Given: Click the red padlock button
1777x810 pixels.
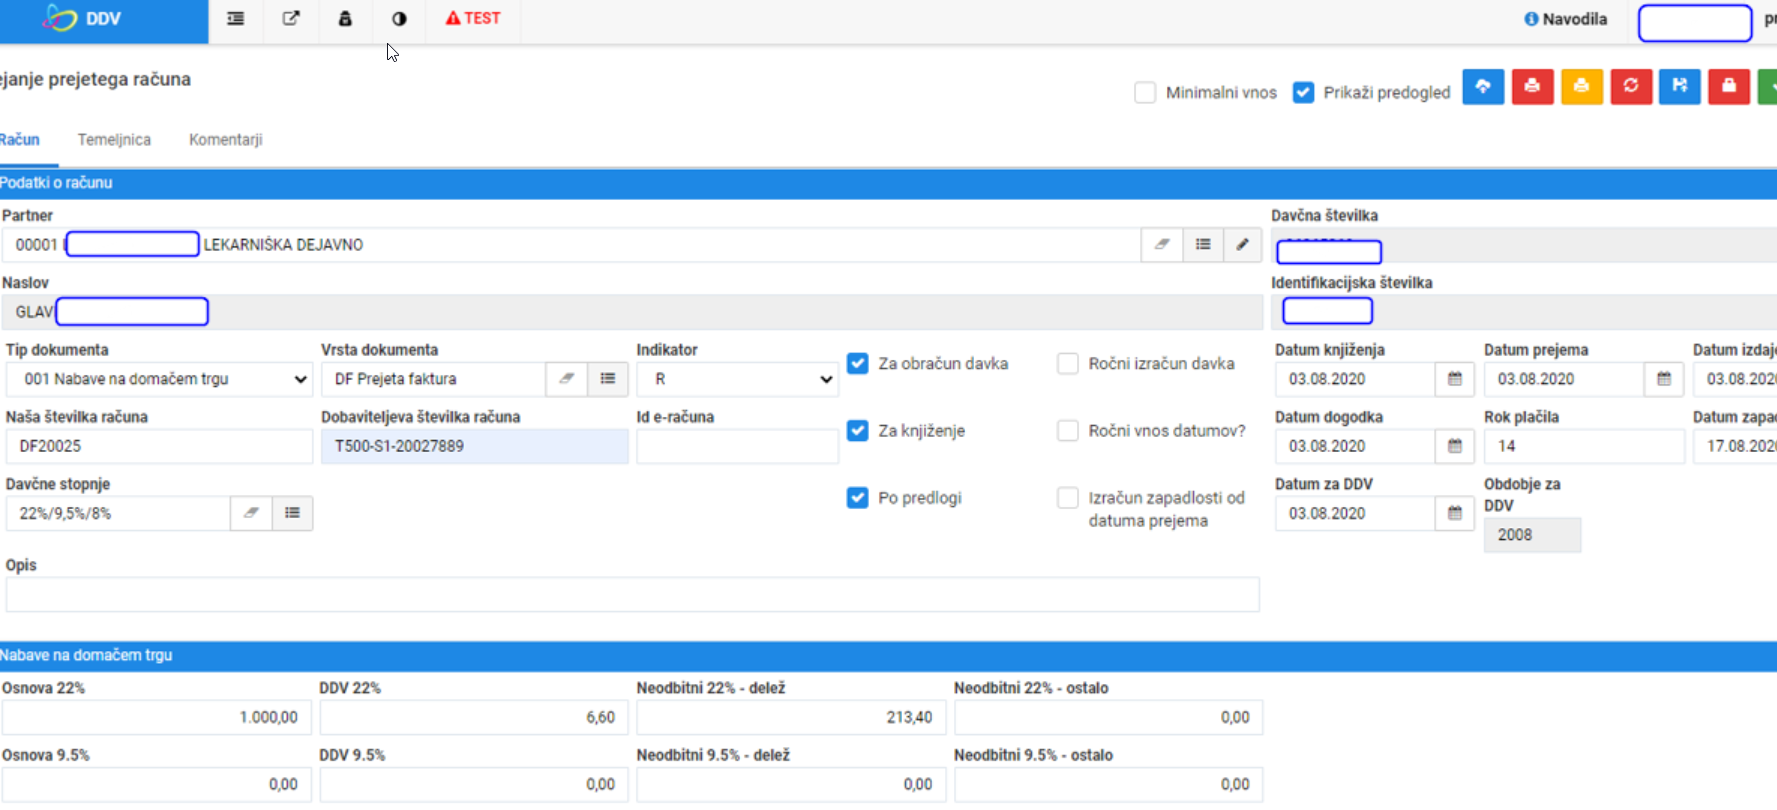Looking at the screenshot, I should pyautogui.click(x=1729, y=86).
